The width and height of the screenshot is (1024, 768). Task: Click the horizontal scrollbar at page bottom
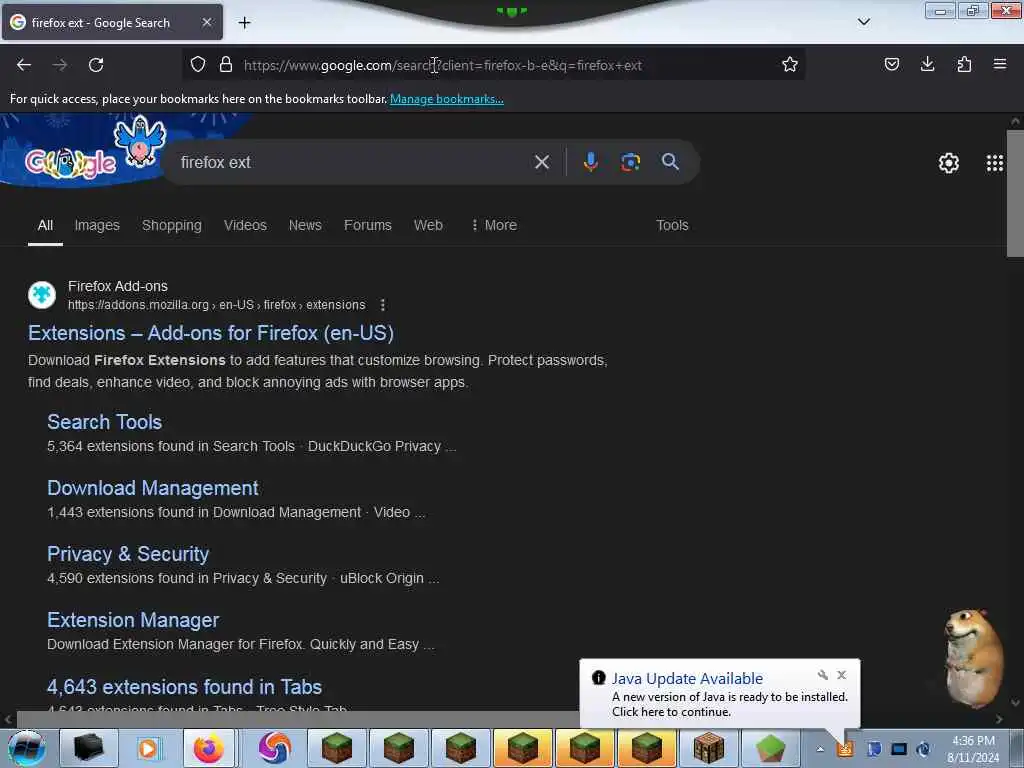pyautogui.click(x=298, y=719)
